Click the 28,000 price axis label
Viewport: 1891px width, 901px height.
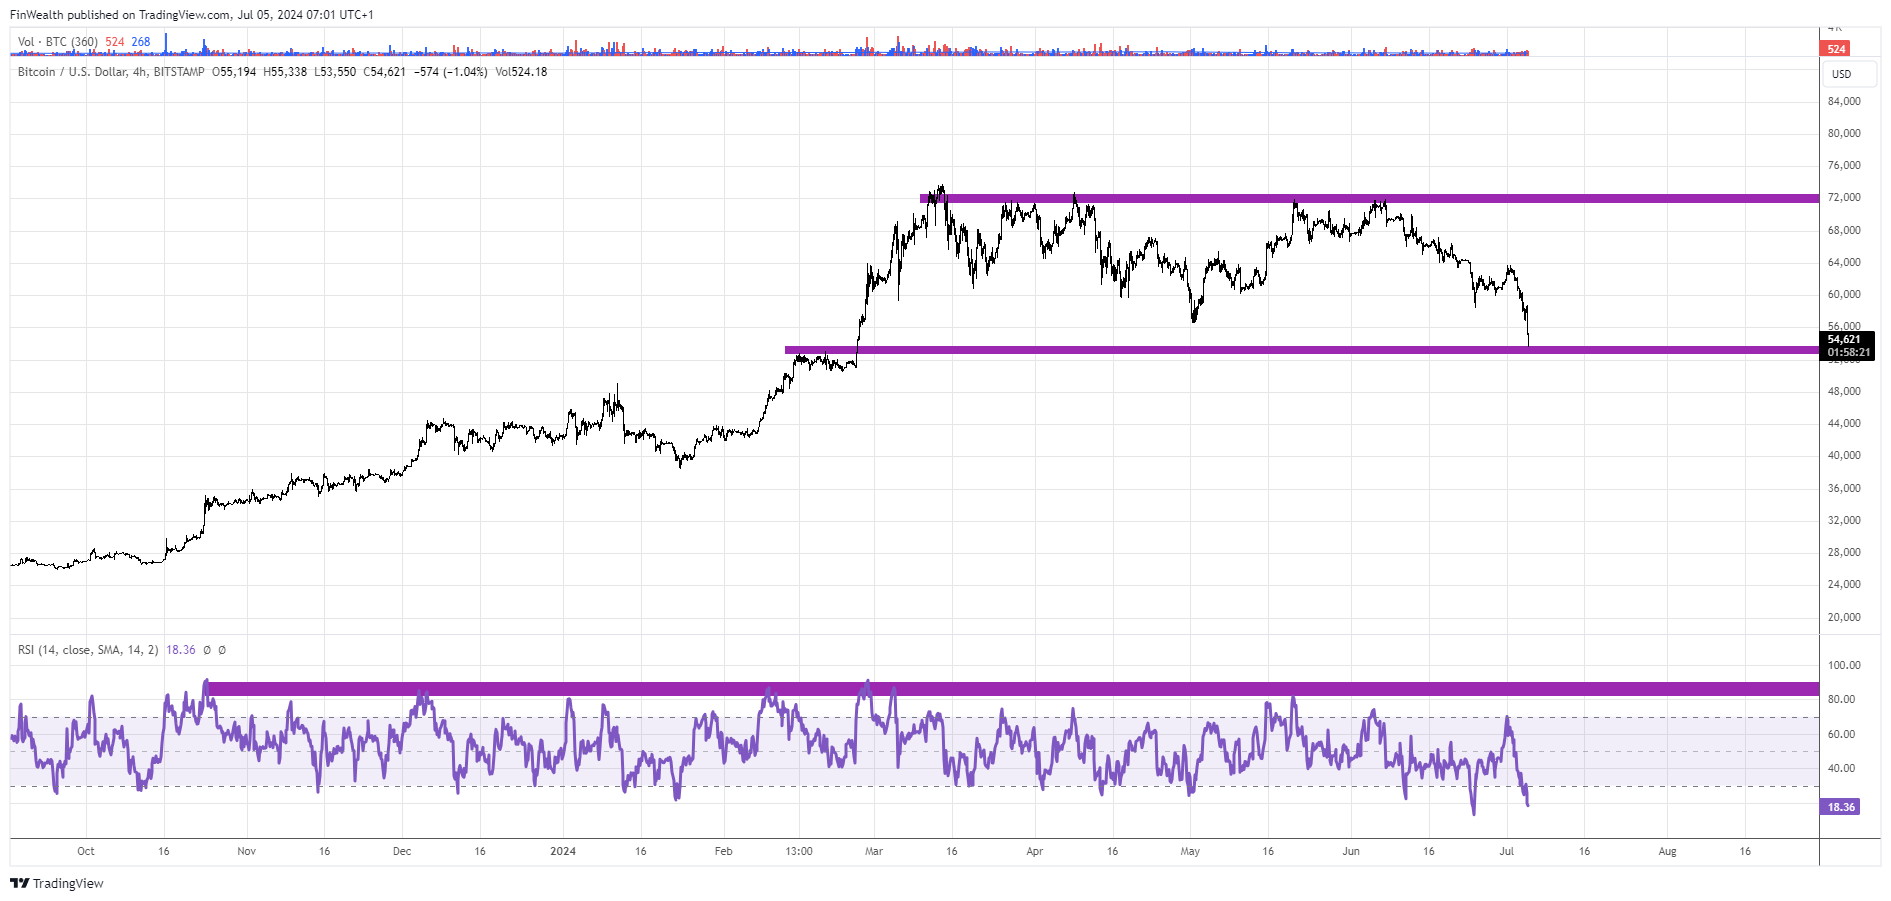point(1844,552)
